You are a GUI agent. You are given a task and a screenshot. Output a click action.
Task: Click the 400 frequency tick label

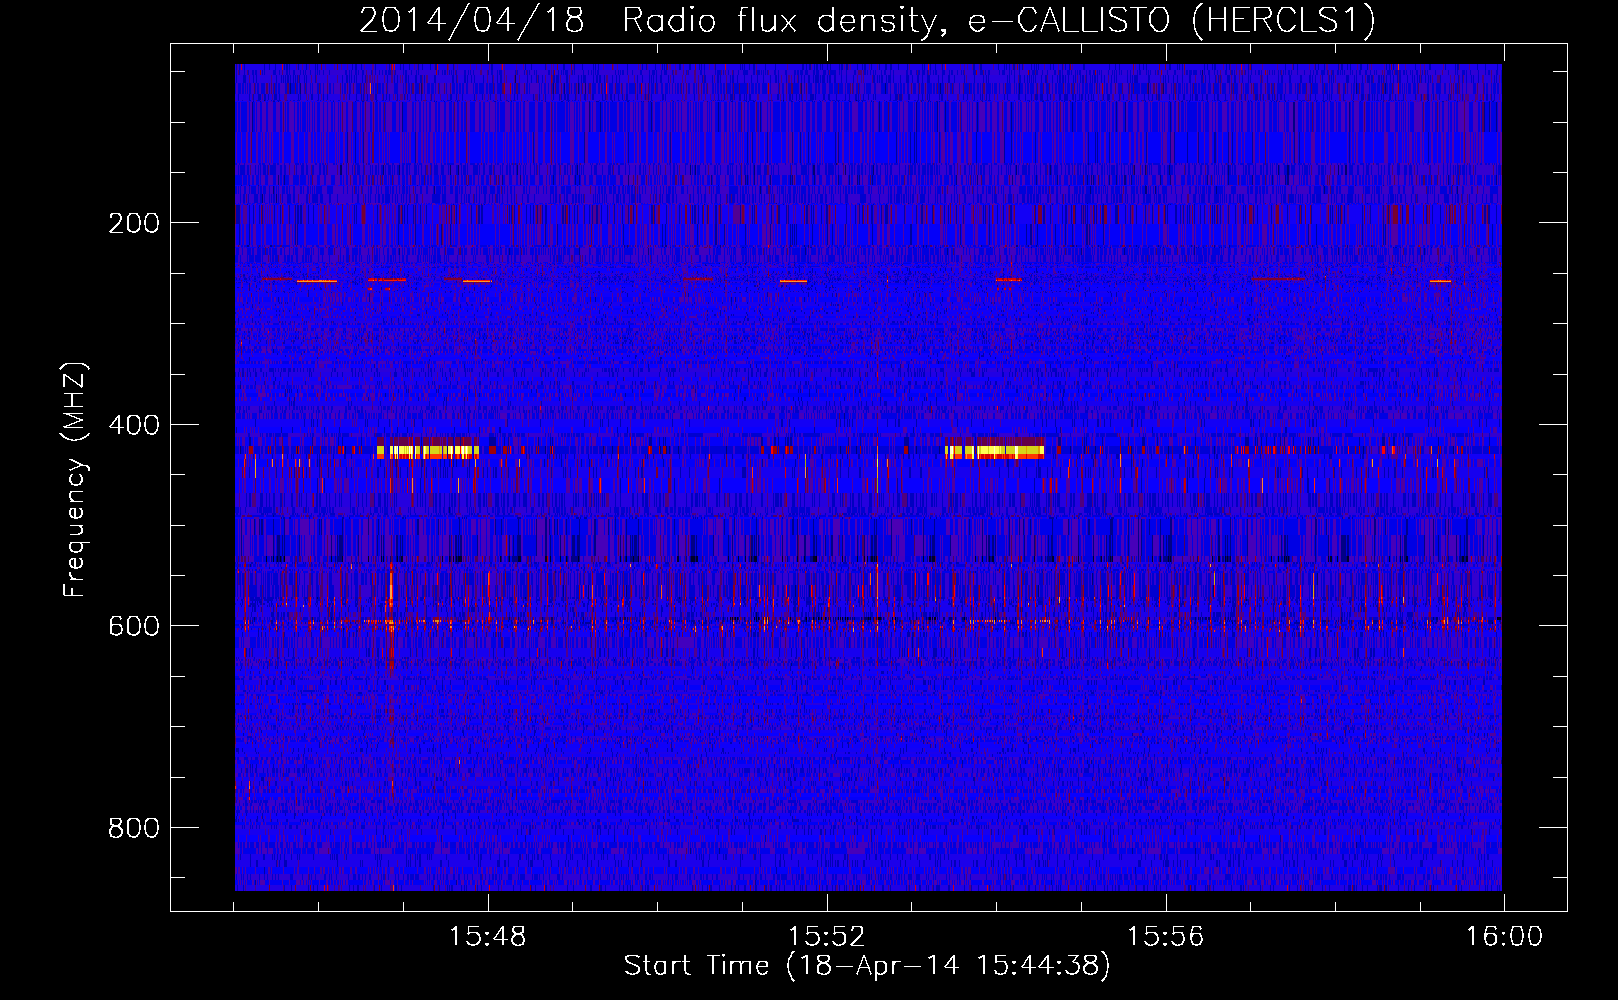(133, 425)
